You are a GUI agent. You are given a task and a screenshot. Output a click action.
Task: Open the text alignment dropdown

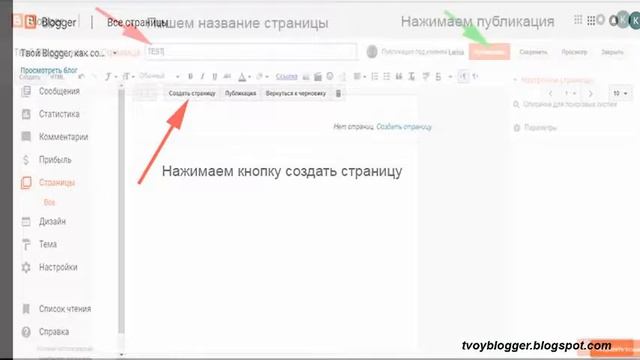coord(359,76)
